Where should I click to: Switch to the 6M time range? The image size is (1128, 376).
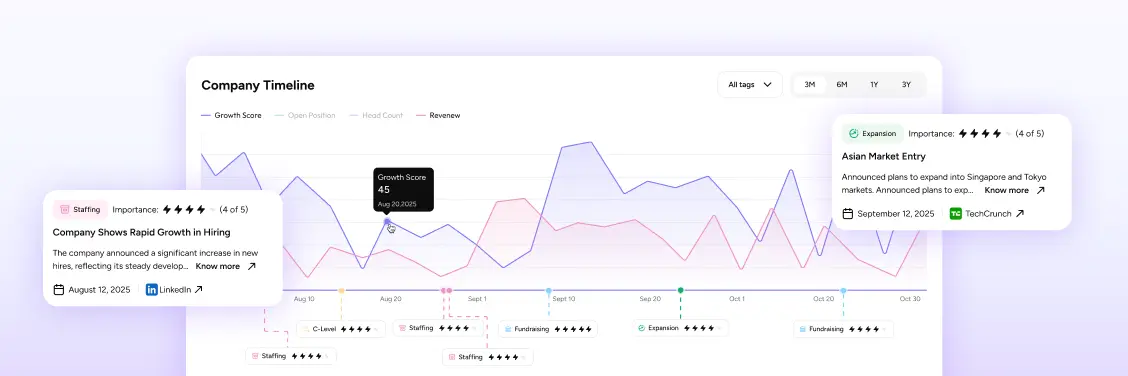(x=842, y=85)
